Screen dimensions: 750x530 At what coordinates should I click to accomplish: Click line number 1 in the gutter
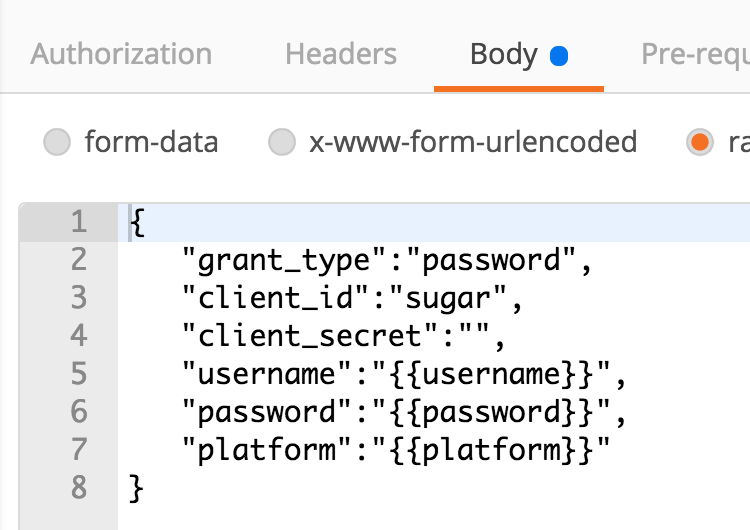pyautogui.click(x=78, y=222)
